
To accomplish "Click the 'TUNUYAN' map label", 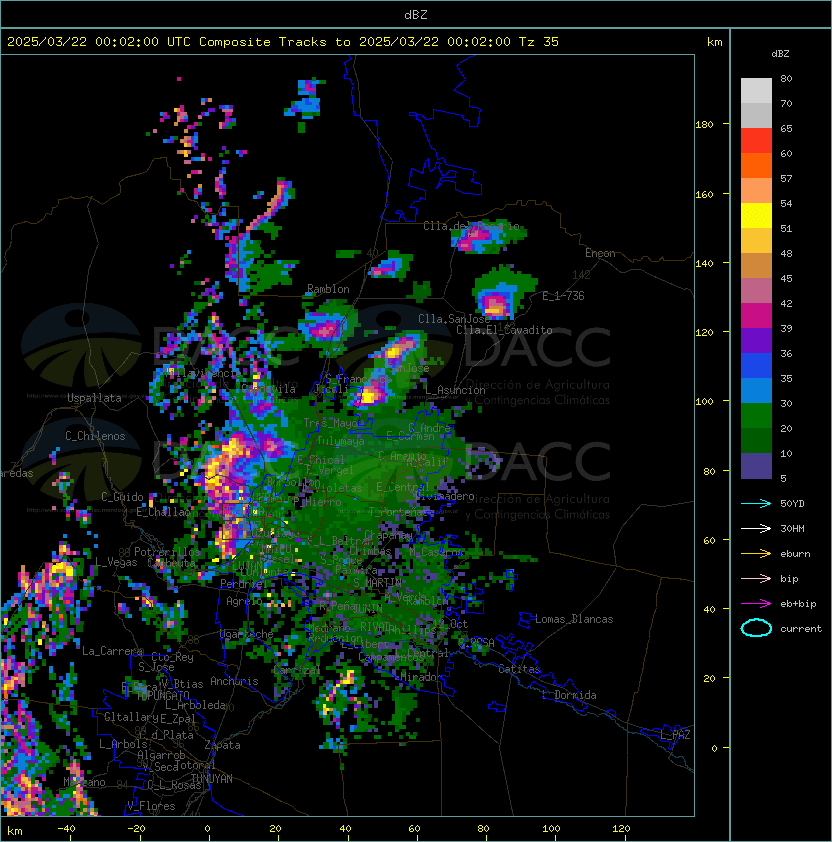I will click(x=212, y=779).
